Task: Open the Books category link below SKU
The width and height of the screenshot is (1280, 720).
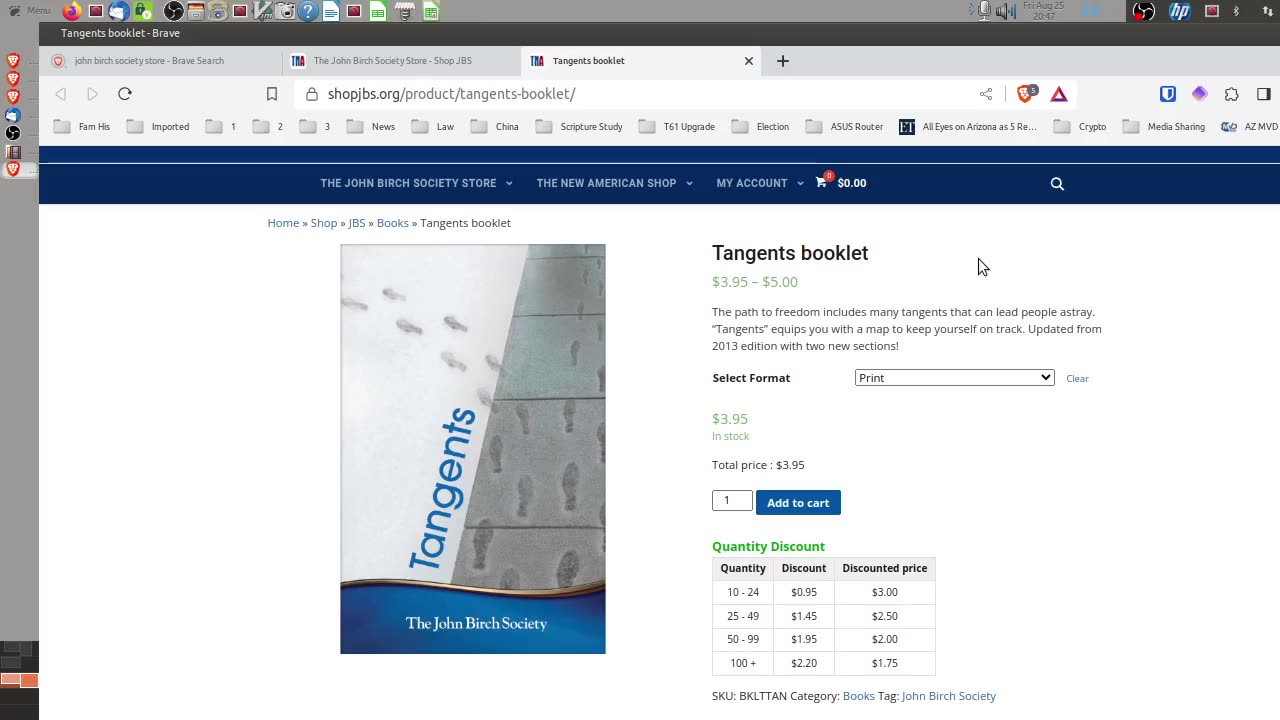Action: 858,696
